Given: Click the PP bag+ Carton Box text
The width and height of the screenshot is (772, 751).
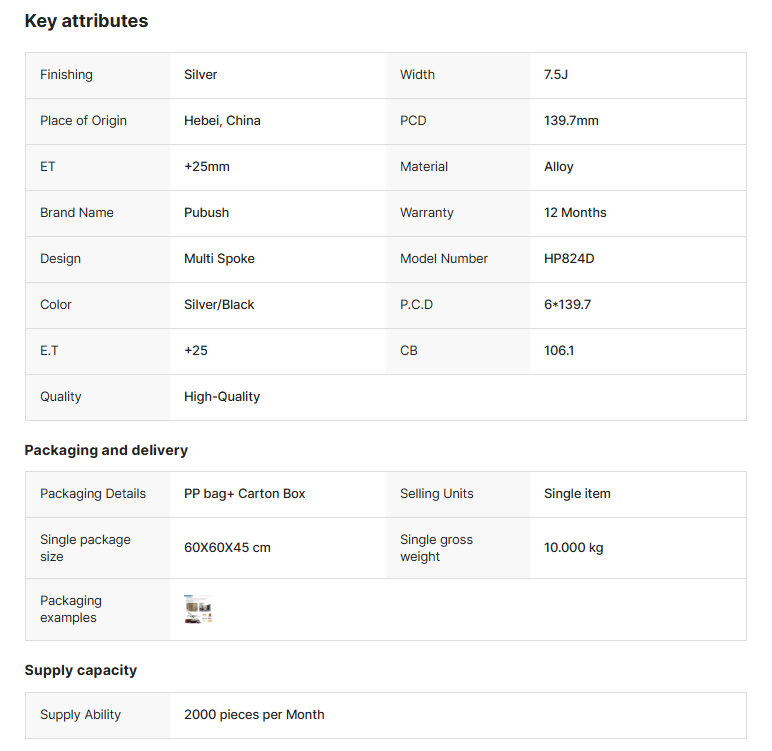Looking at the screenshot, I should point(245,494).
